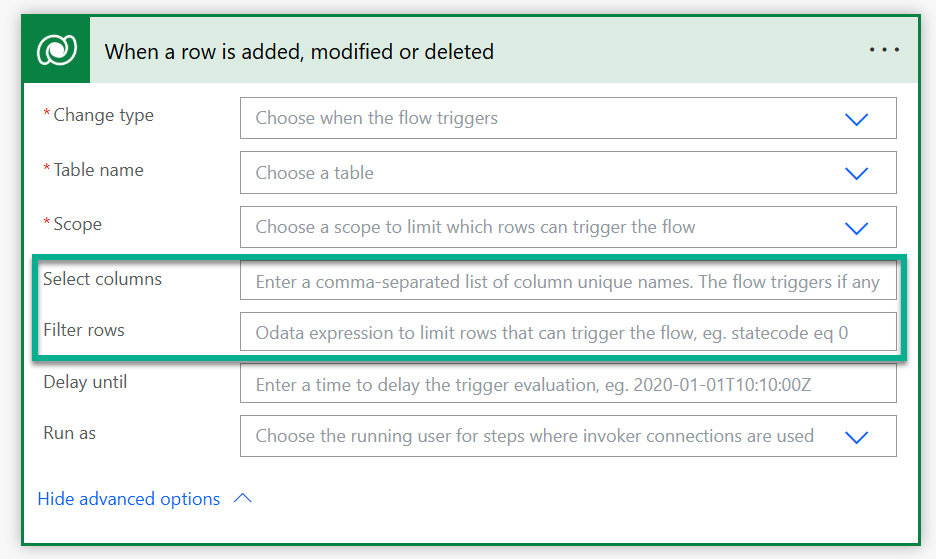Click the upward caret beside Hide advanced options
Screen dimensions: 936x559
click(x=242, y=498)
